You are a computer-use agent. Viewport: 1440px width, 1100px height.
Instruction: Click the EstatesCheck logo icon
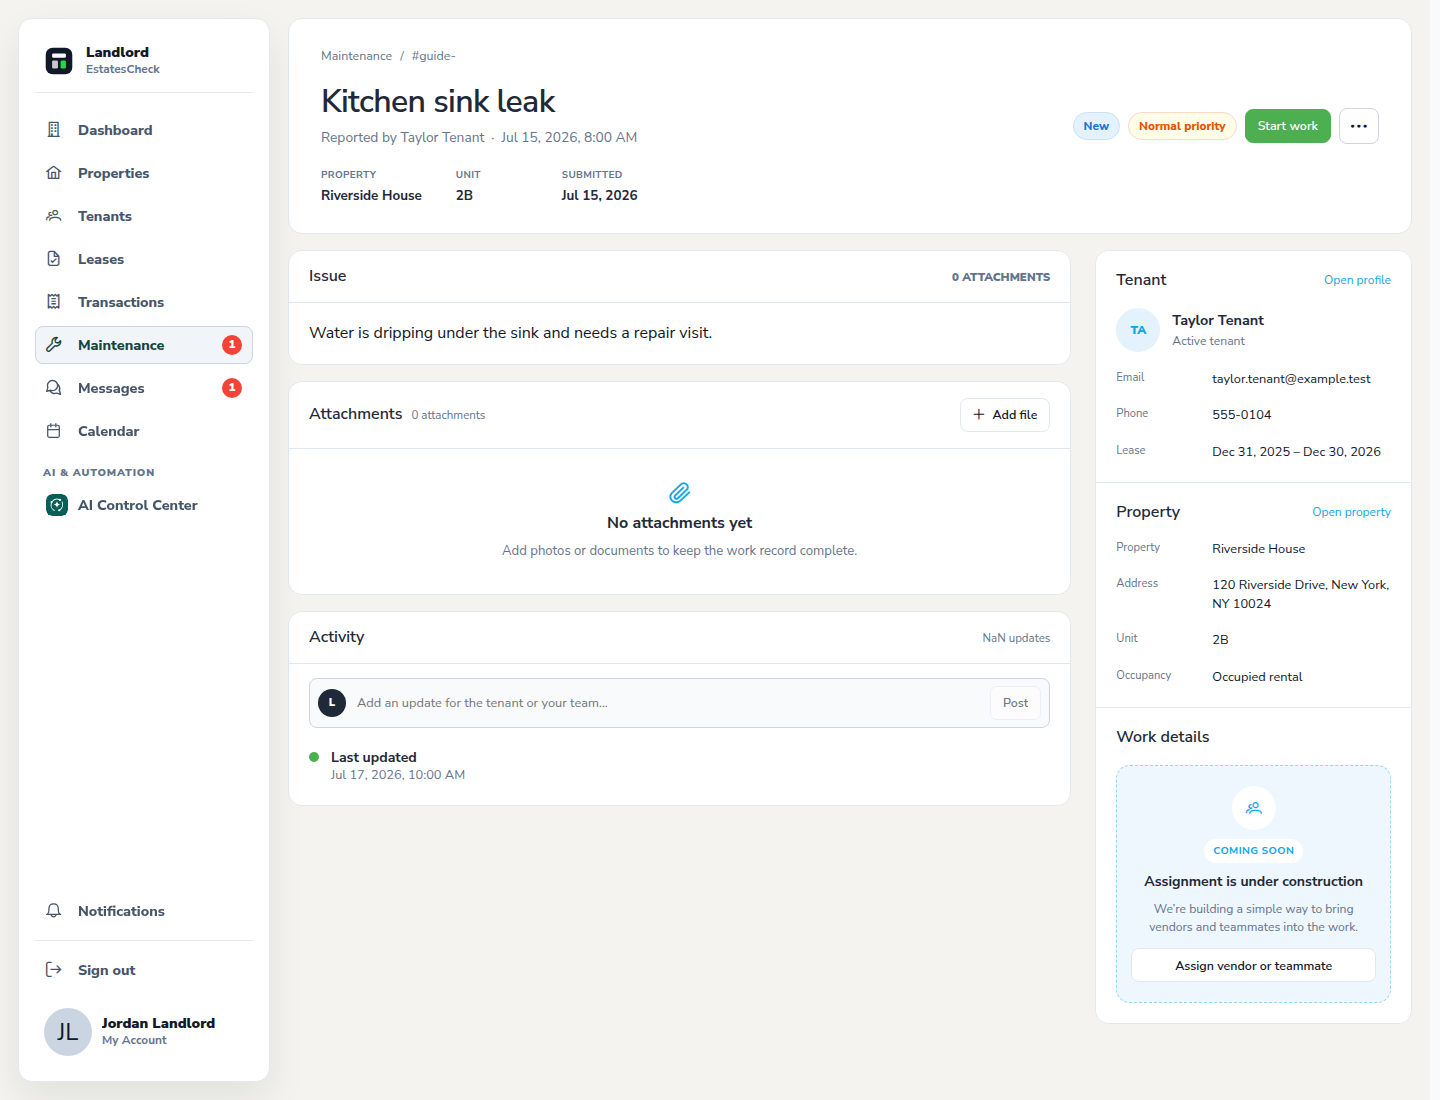pyautogui.click(x=59, y=61)
